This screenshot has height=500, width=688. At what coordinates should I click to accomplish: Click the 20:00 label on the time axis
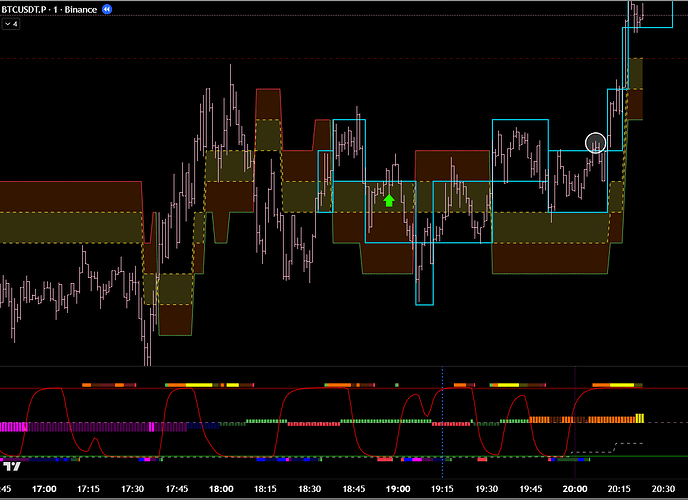pyautogui.click(x=575, y=490)
